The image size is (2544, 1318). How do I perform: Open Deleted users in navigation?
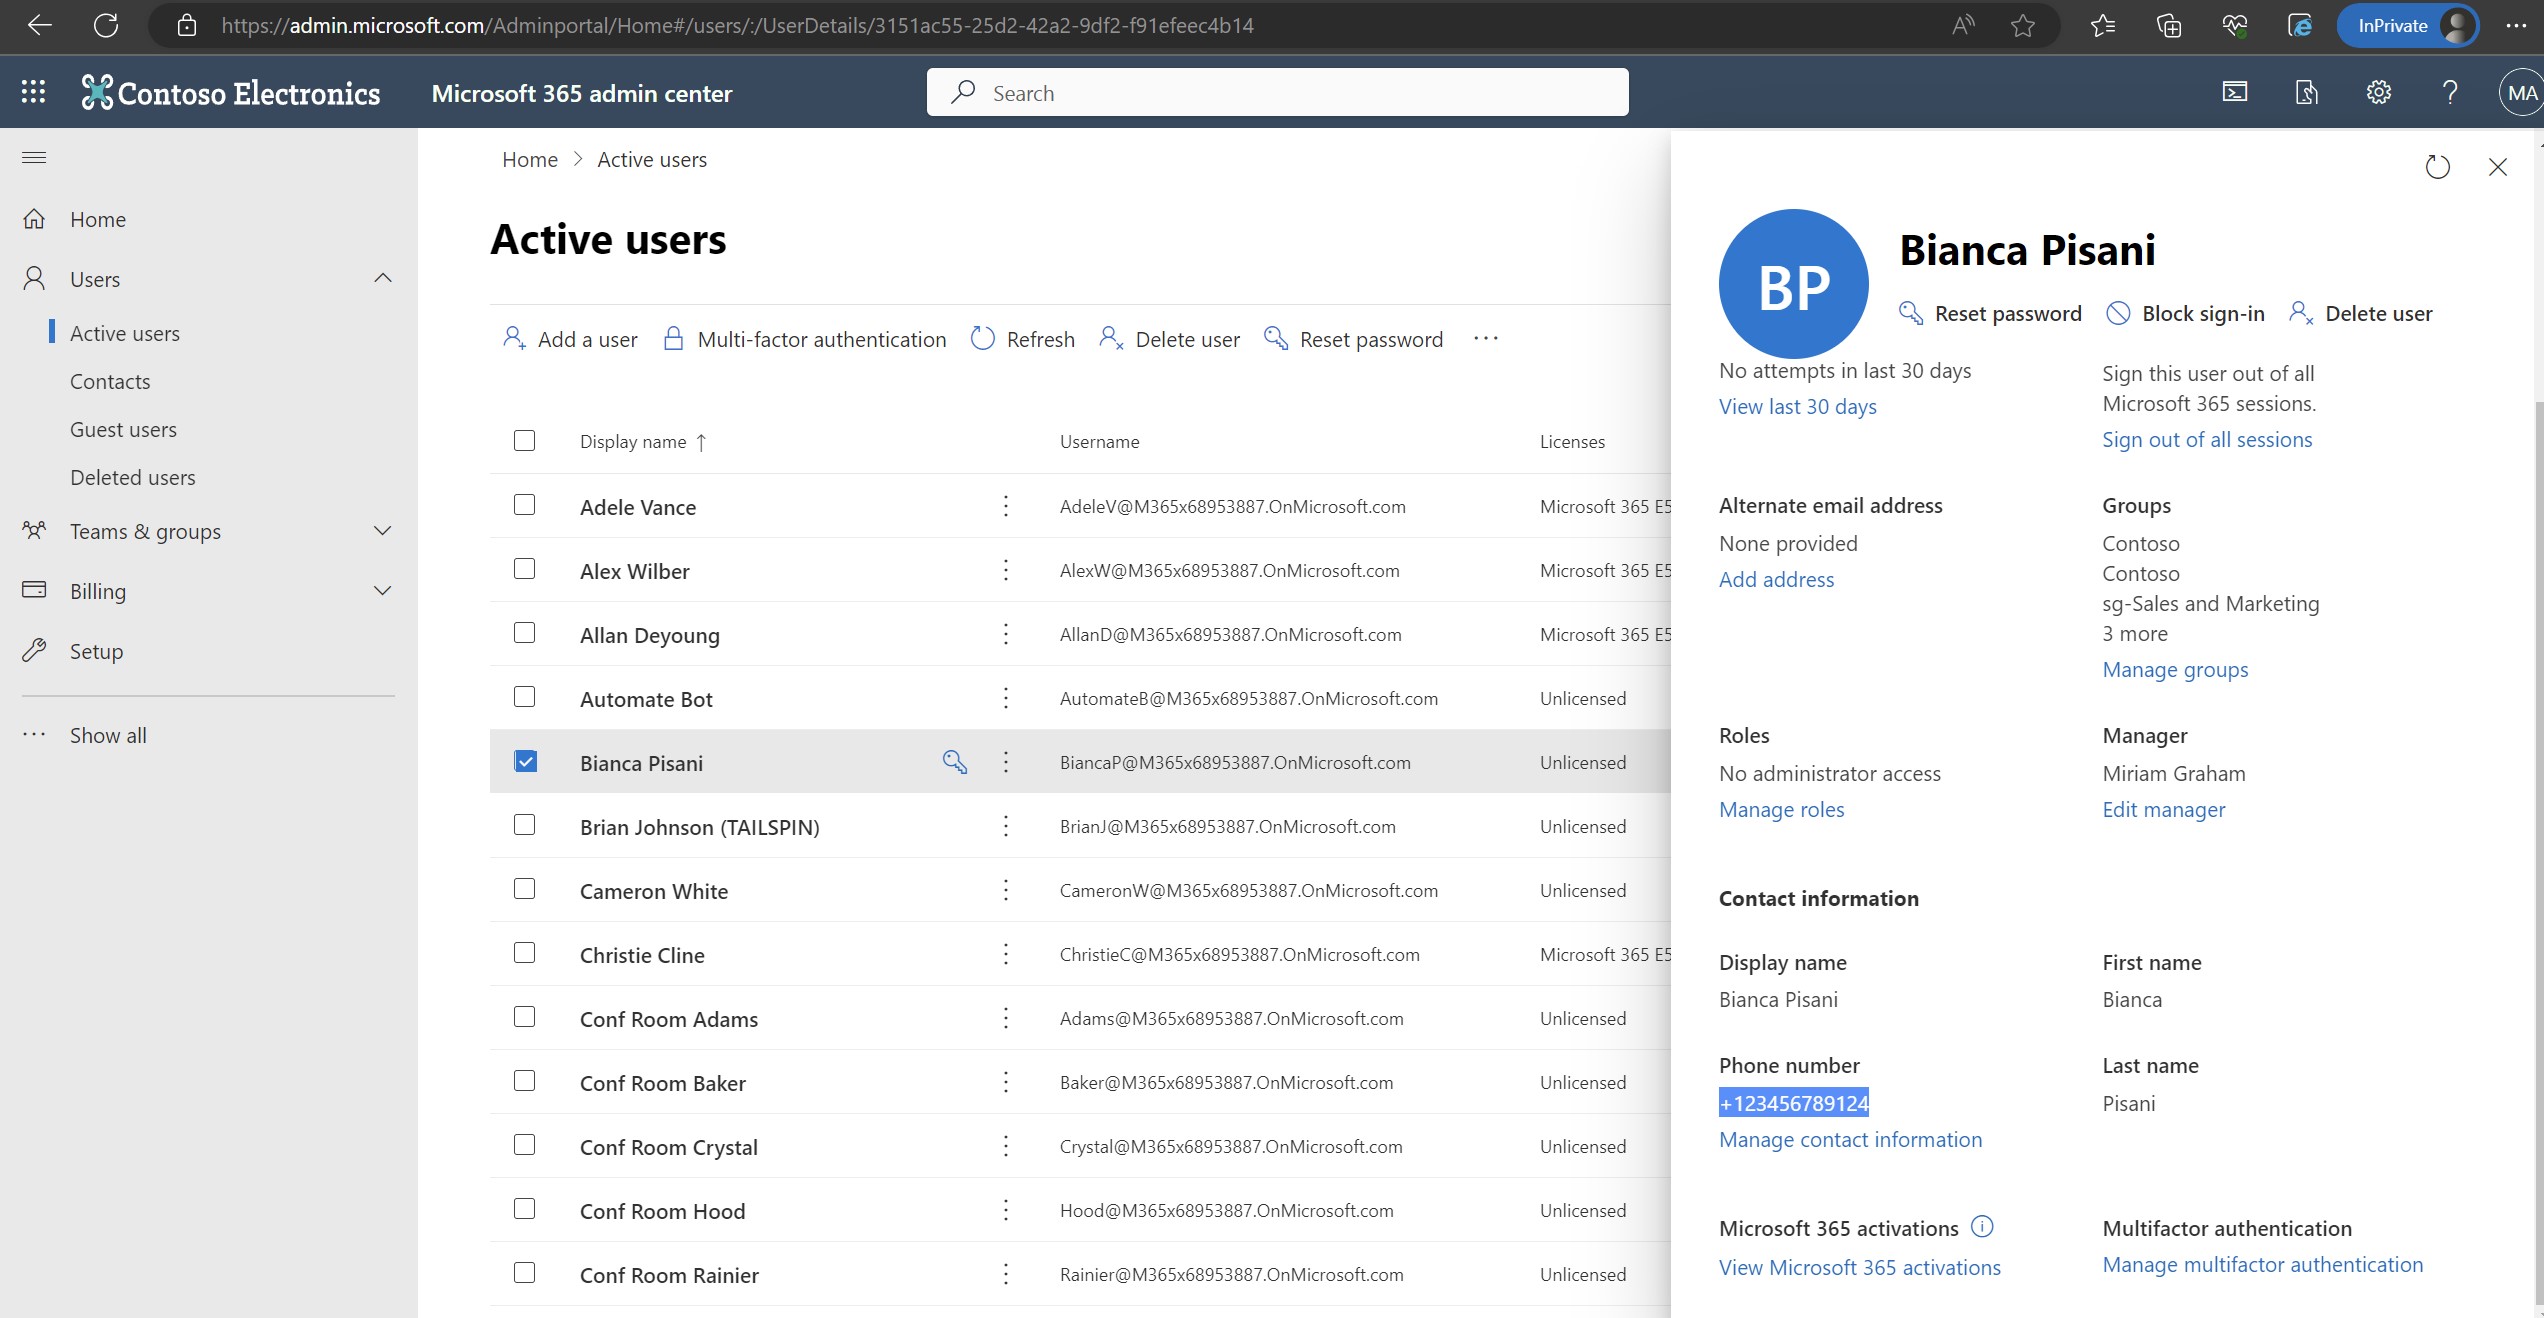(133, 477)
